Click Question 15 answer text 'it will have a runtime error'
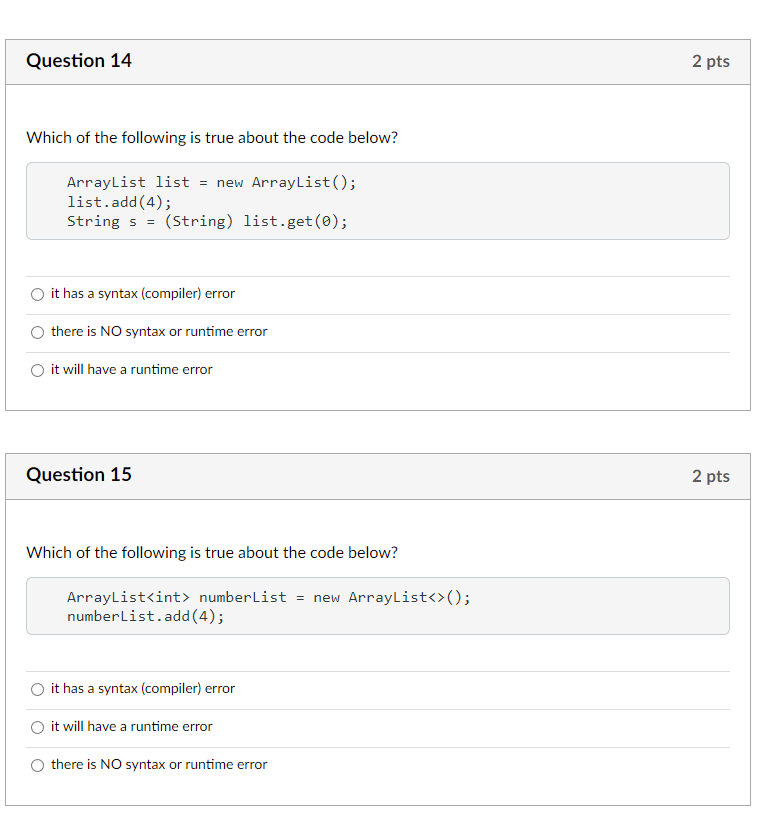 coord(132,727)
